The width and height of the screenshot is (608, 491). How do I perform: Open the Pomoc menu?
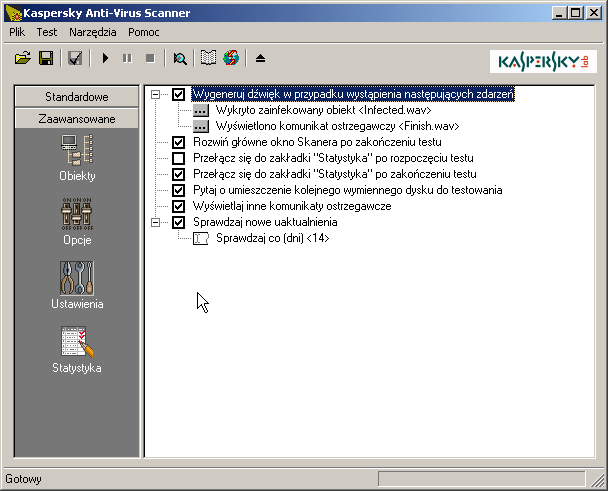[144, 32]
